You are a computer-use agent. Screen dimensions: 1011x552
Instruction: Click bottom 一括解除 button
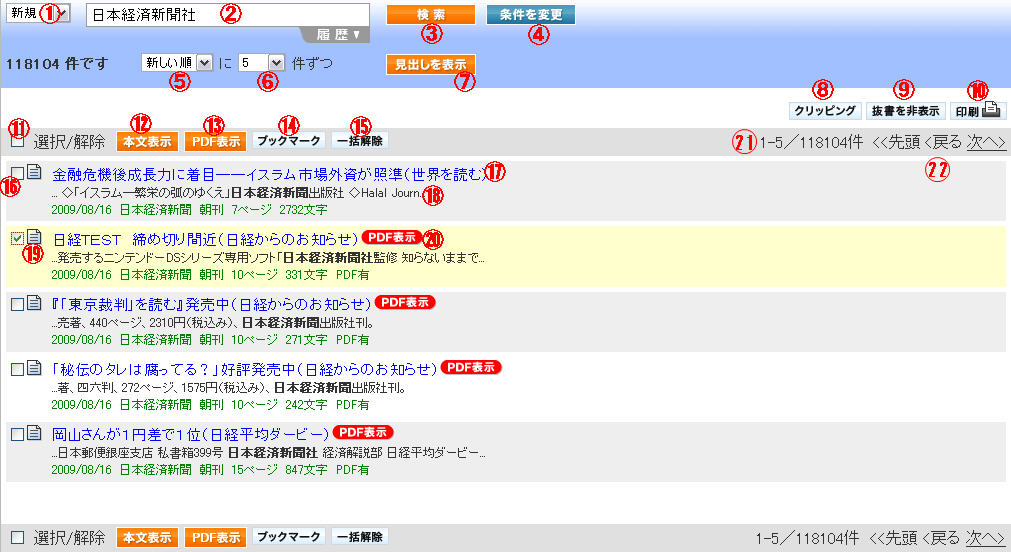tap(360, 537)
